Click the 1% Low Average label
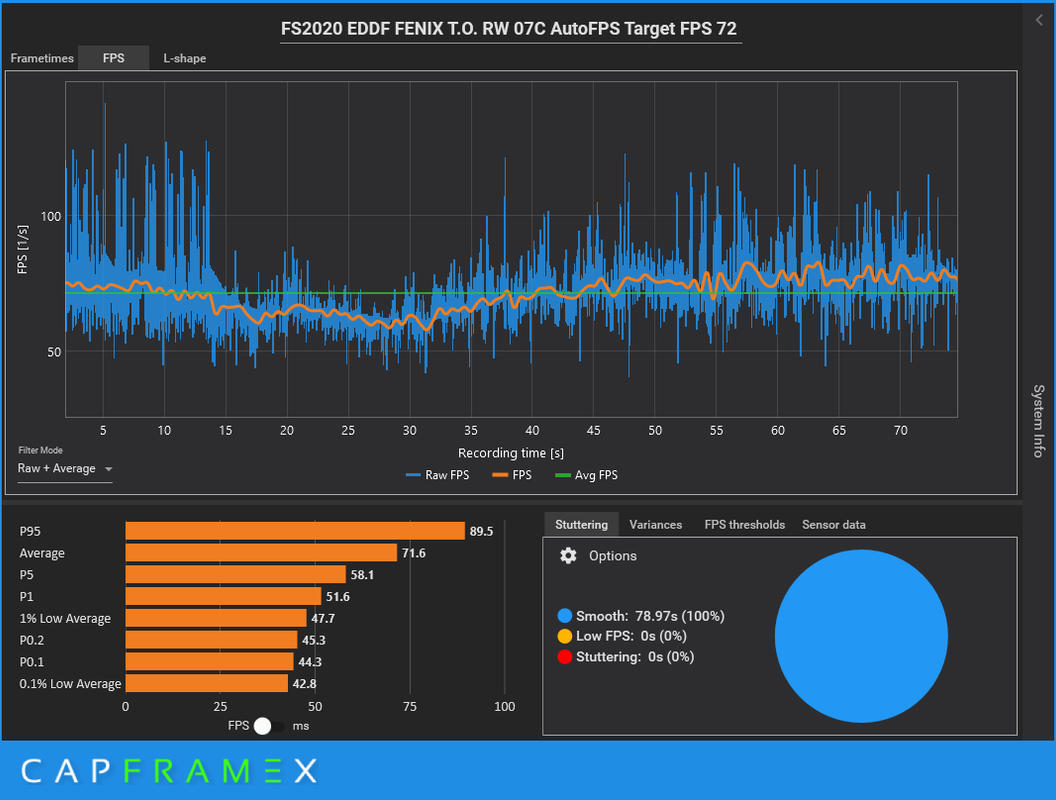The width and height of the screenshot is (1056, 800). (65, 618)
